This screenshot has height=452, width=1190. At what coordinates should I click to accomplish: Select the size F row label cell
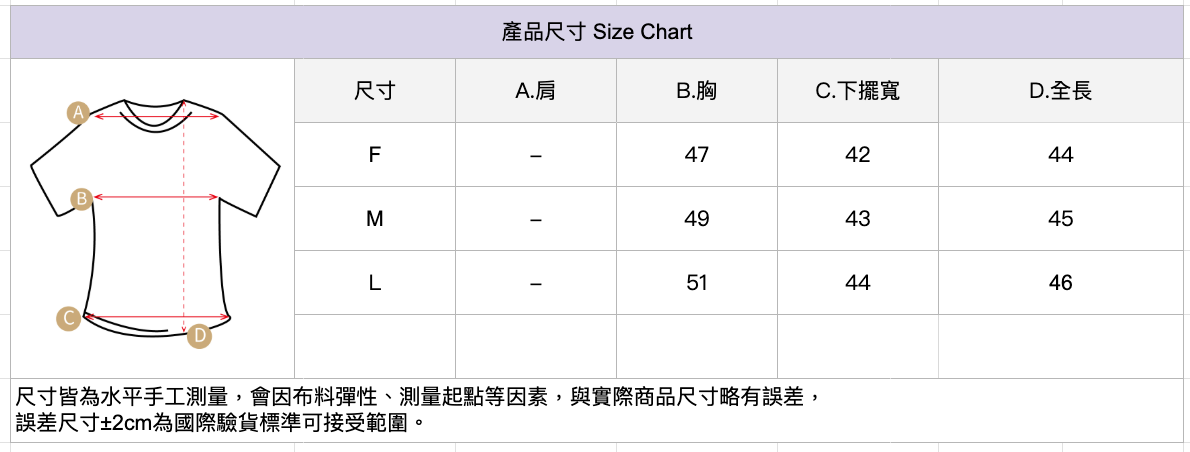click(375, 155)
